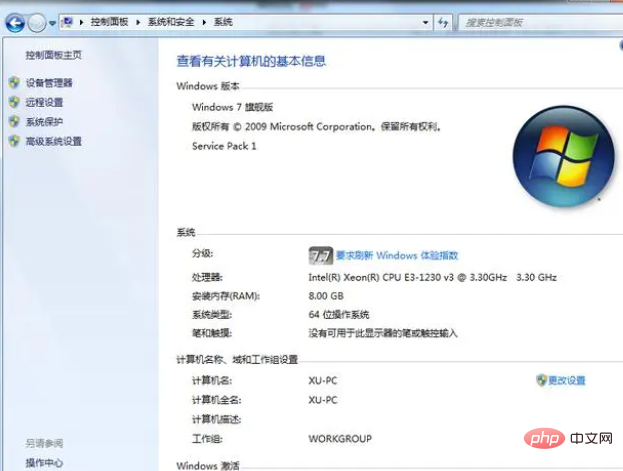Click the 查看有关计算机的基本信息 heading

(x=251, y=61)
